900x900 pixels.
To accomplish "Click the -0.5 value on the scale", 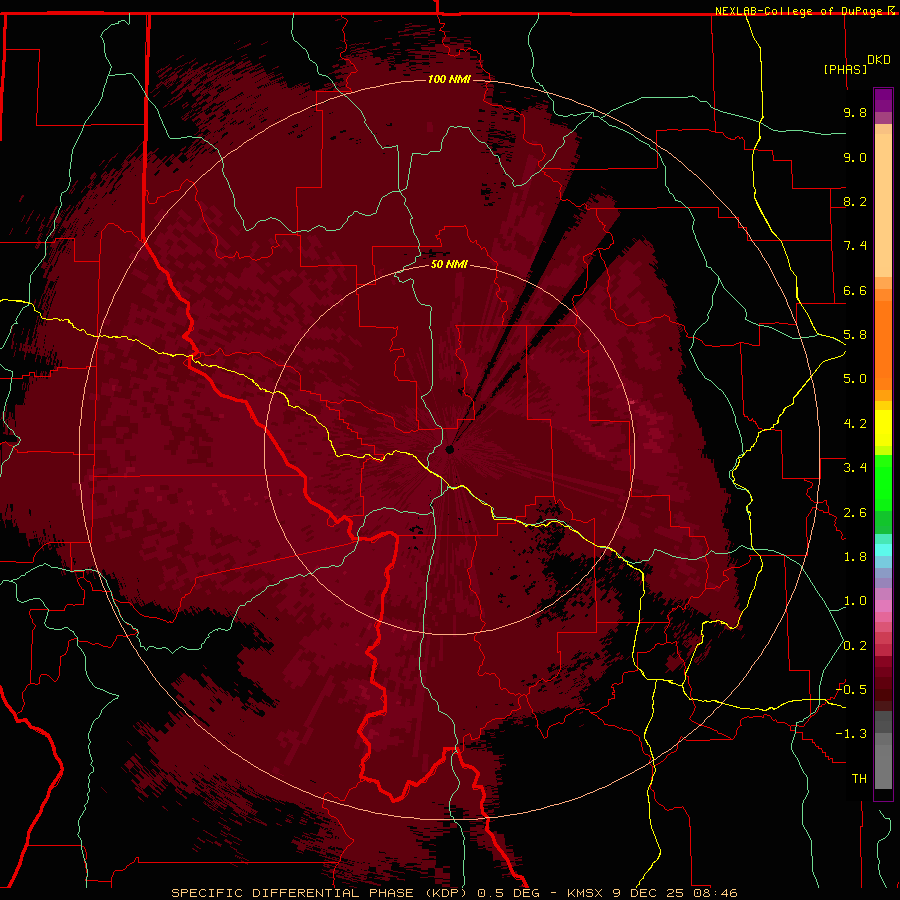I will tap(851, 690).
